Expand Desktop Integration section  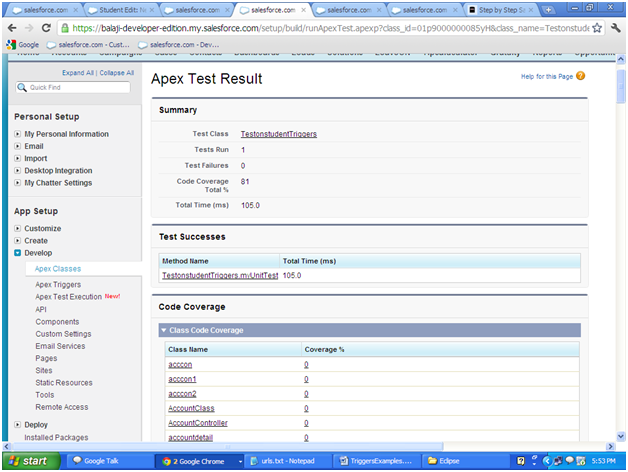pyautogui.click(x=18, y=170)
